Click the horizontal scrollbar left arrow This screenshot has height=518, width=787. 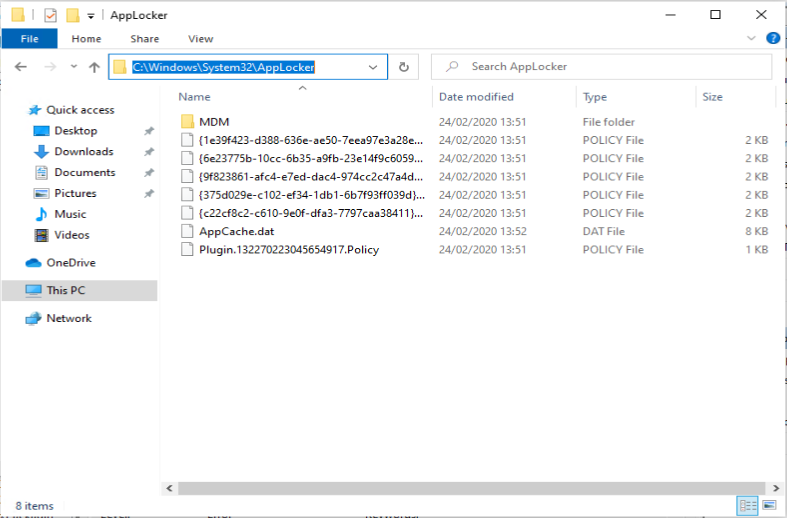click(170, 488)
